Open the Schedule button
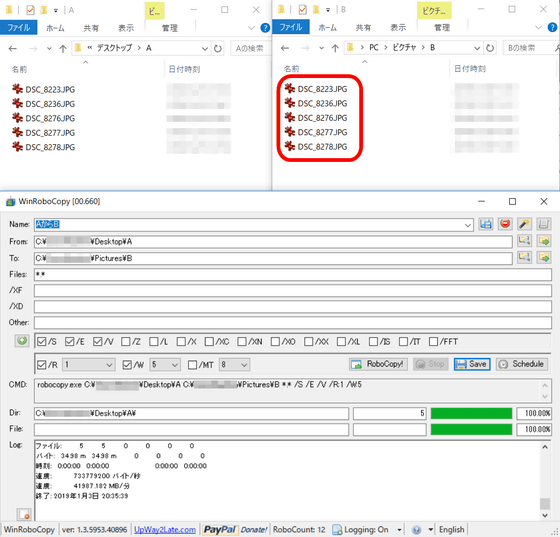The image size is (560, 537). [522, 364]
